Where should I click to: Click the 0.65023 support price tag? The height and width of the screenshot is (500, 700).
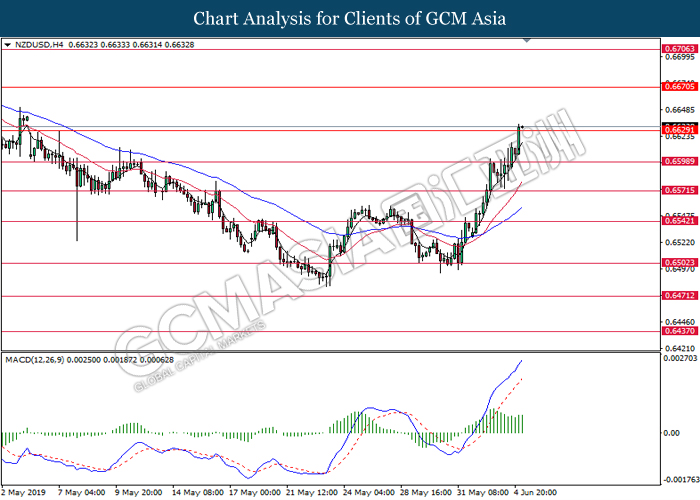677,264
